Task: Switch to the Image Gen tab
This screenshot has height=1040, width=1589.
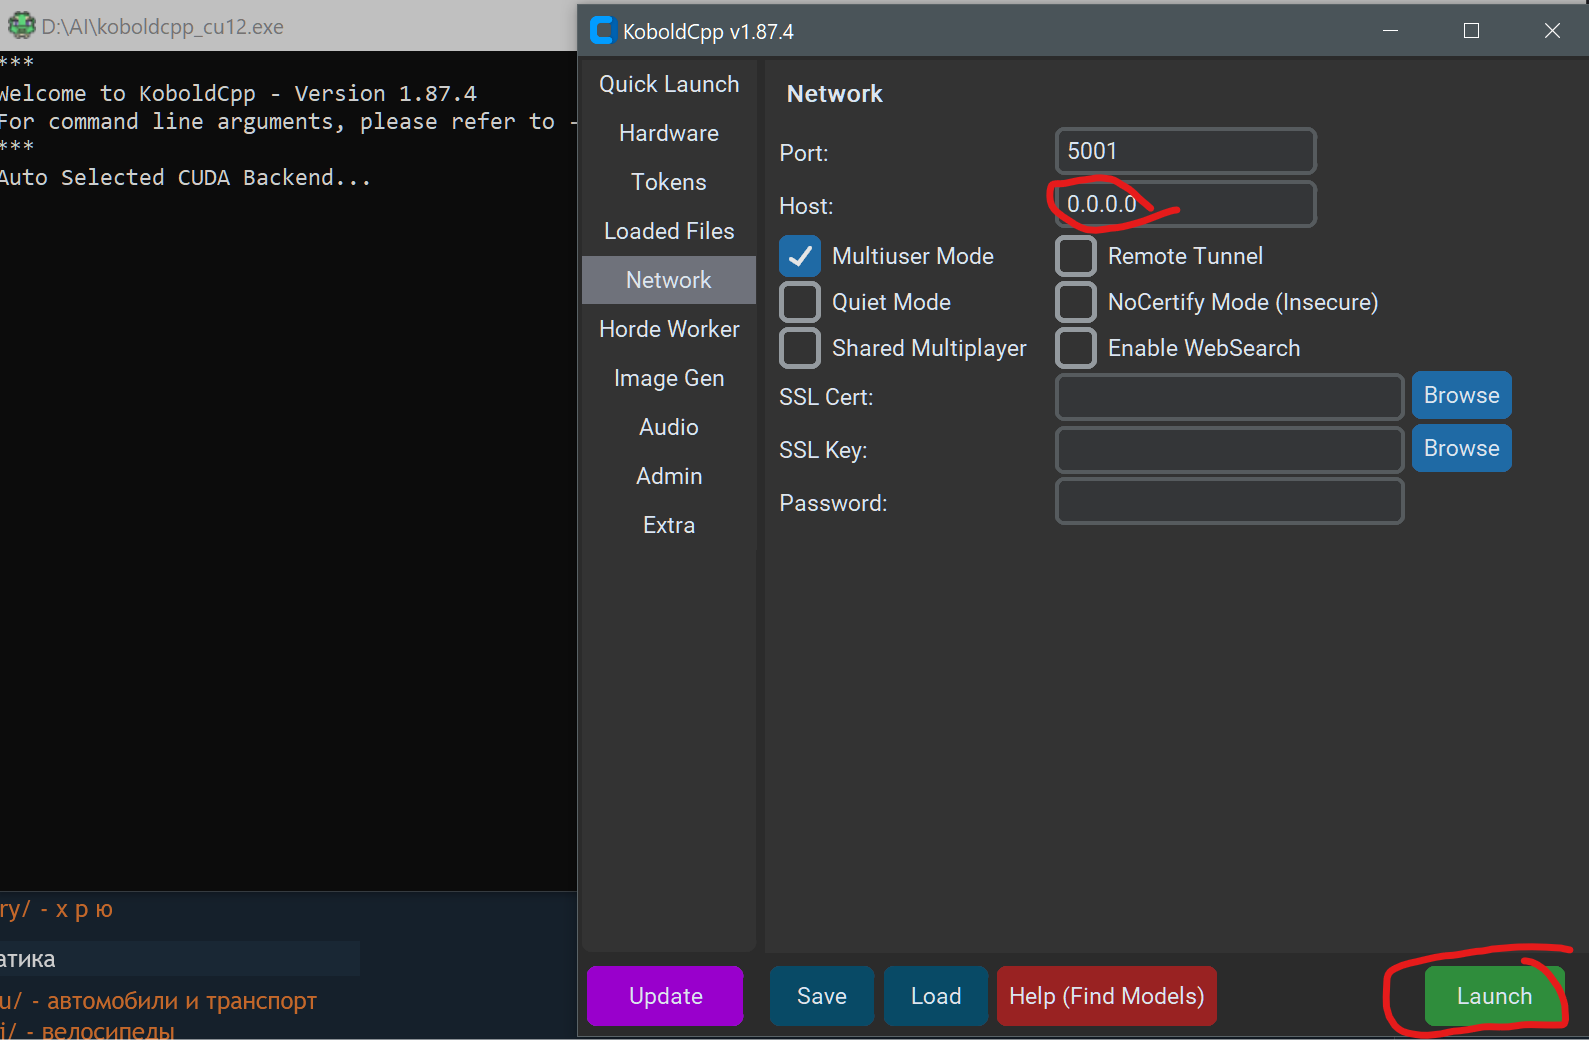Action: 669,378
